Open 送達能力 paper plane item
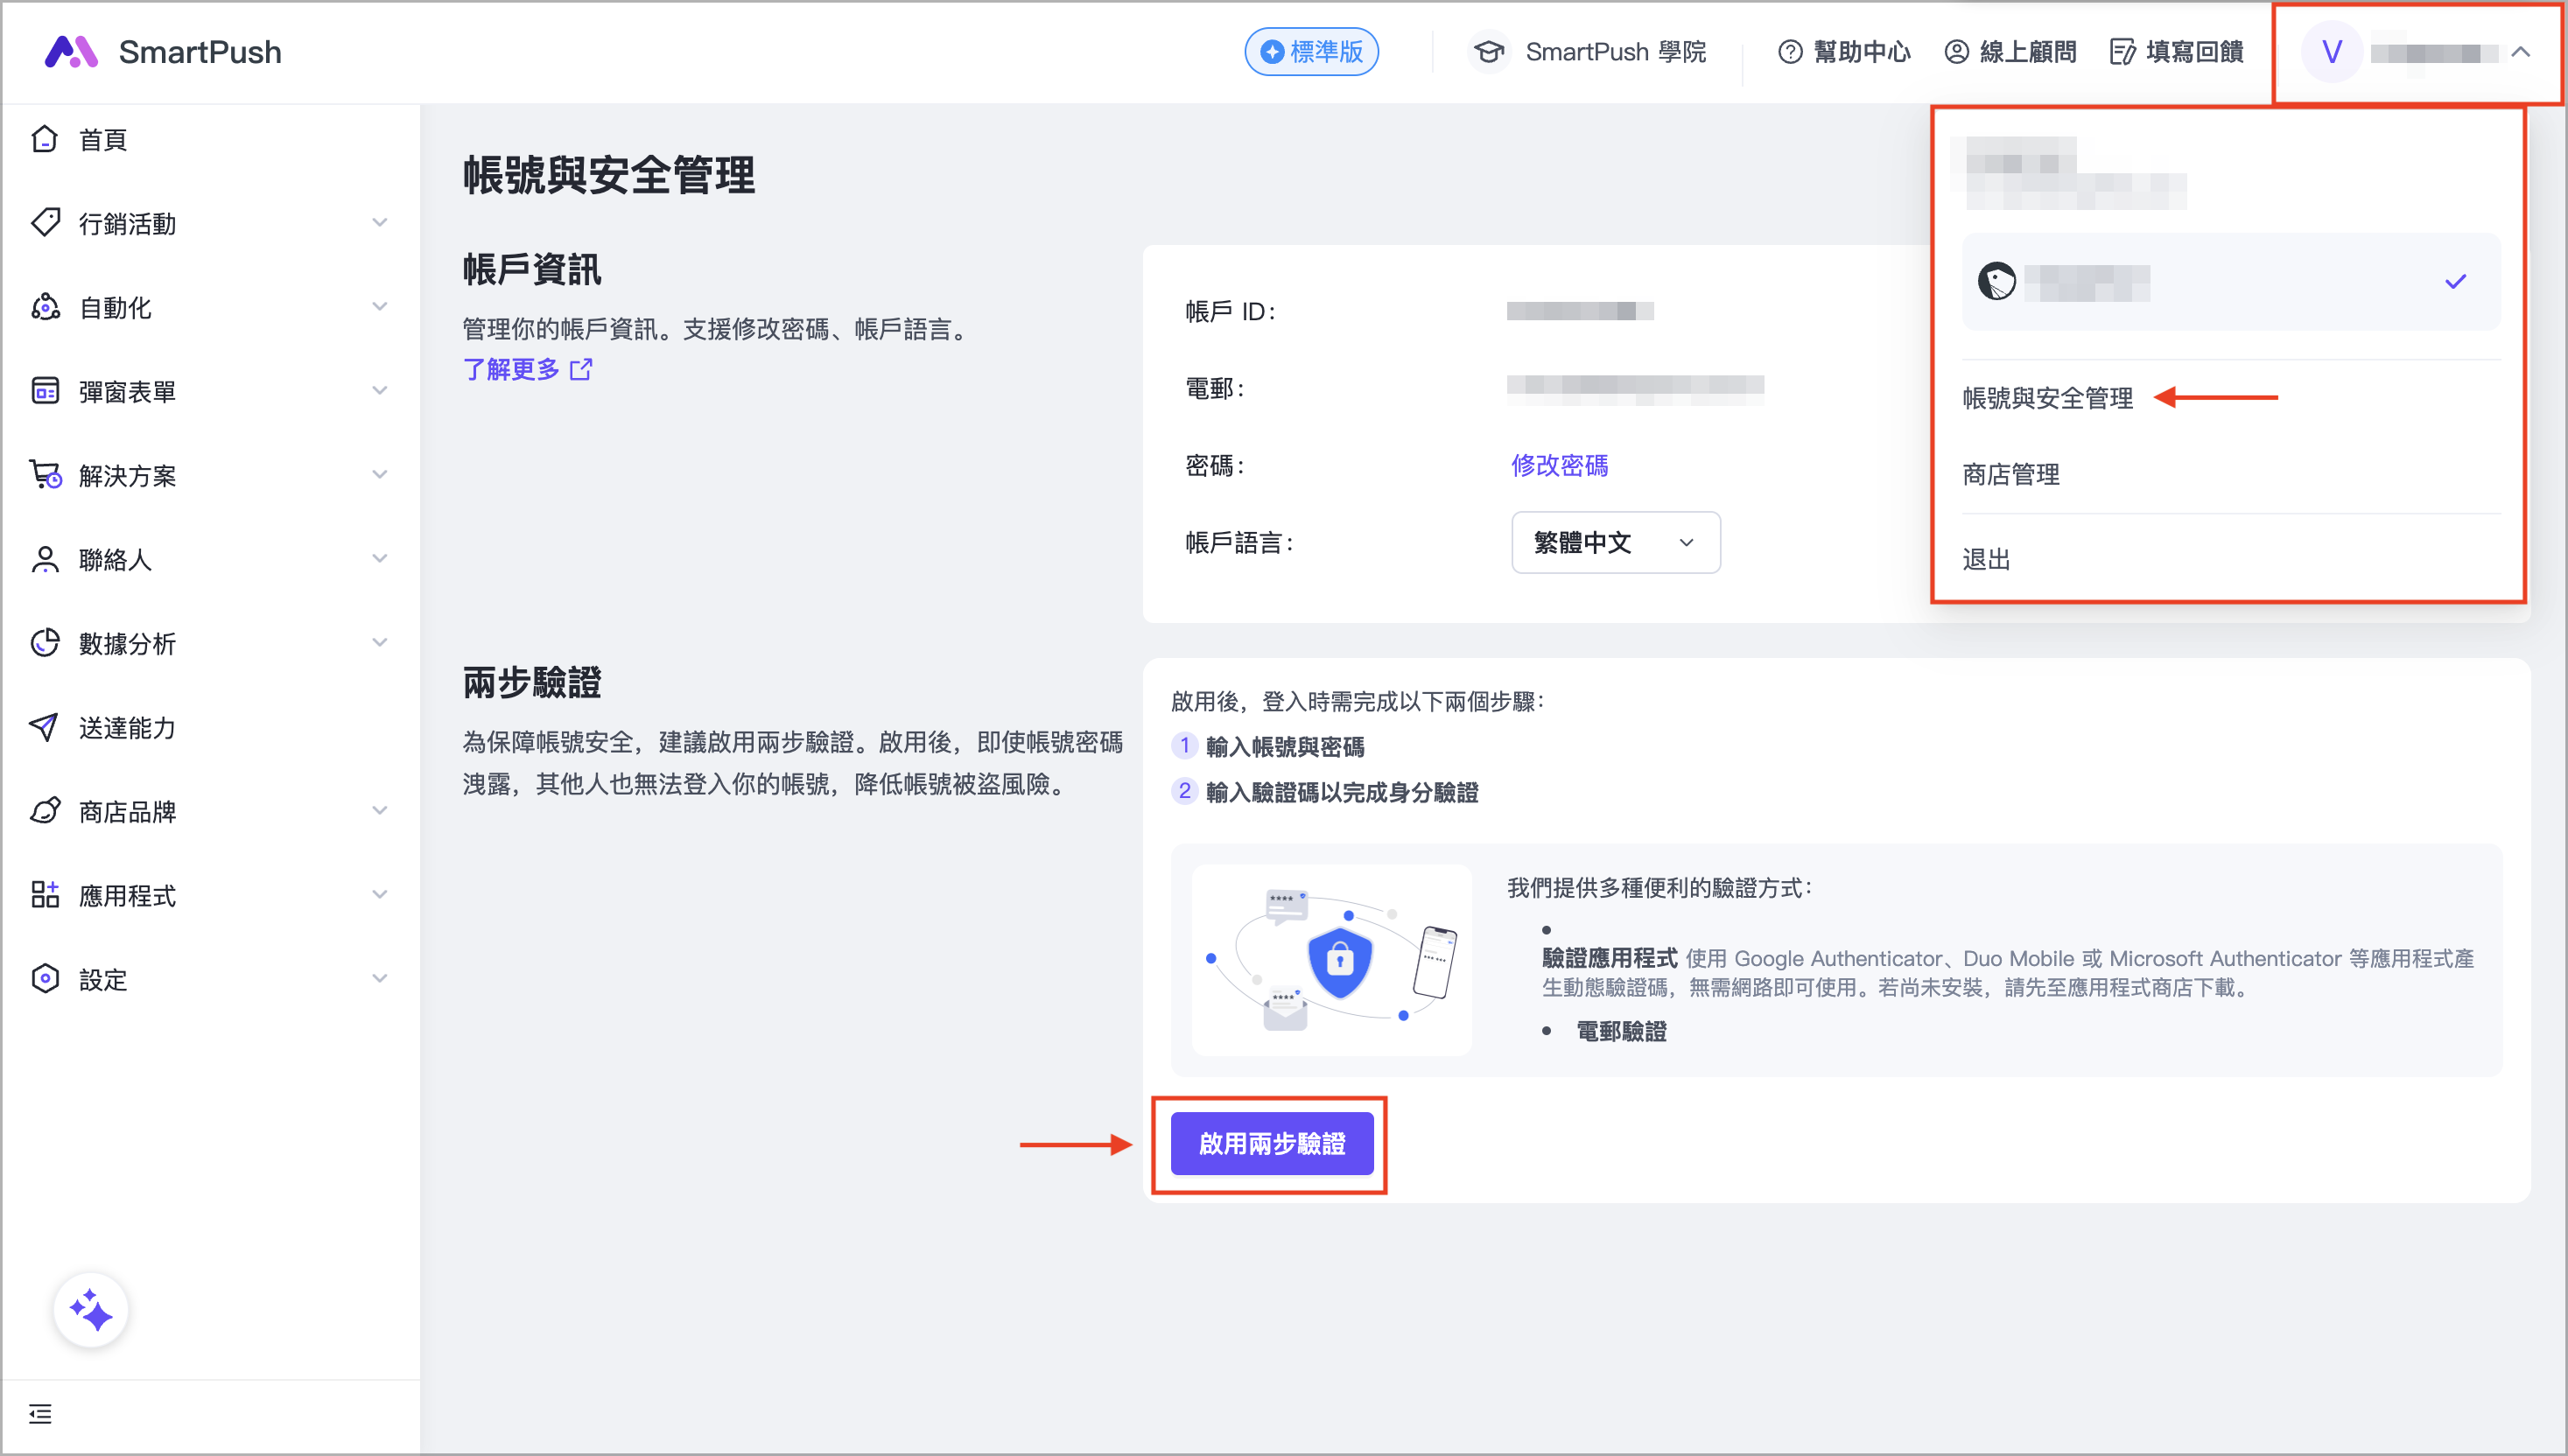Image resolution: width=2568 pixels, height=1456 pixels. tap(44, 727)
